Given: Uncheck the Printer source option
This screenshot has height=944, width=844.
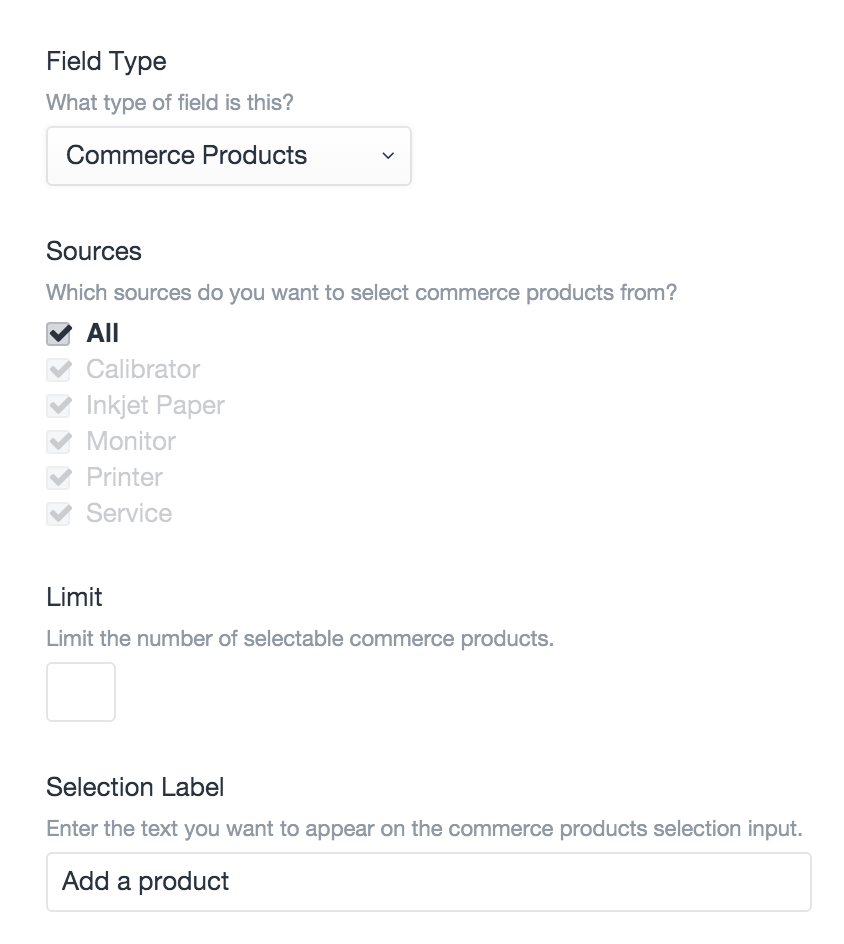Looking at the screenshot, I should [x=58, y=477].
